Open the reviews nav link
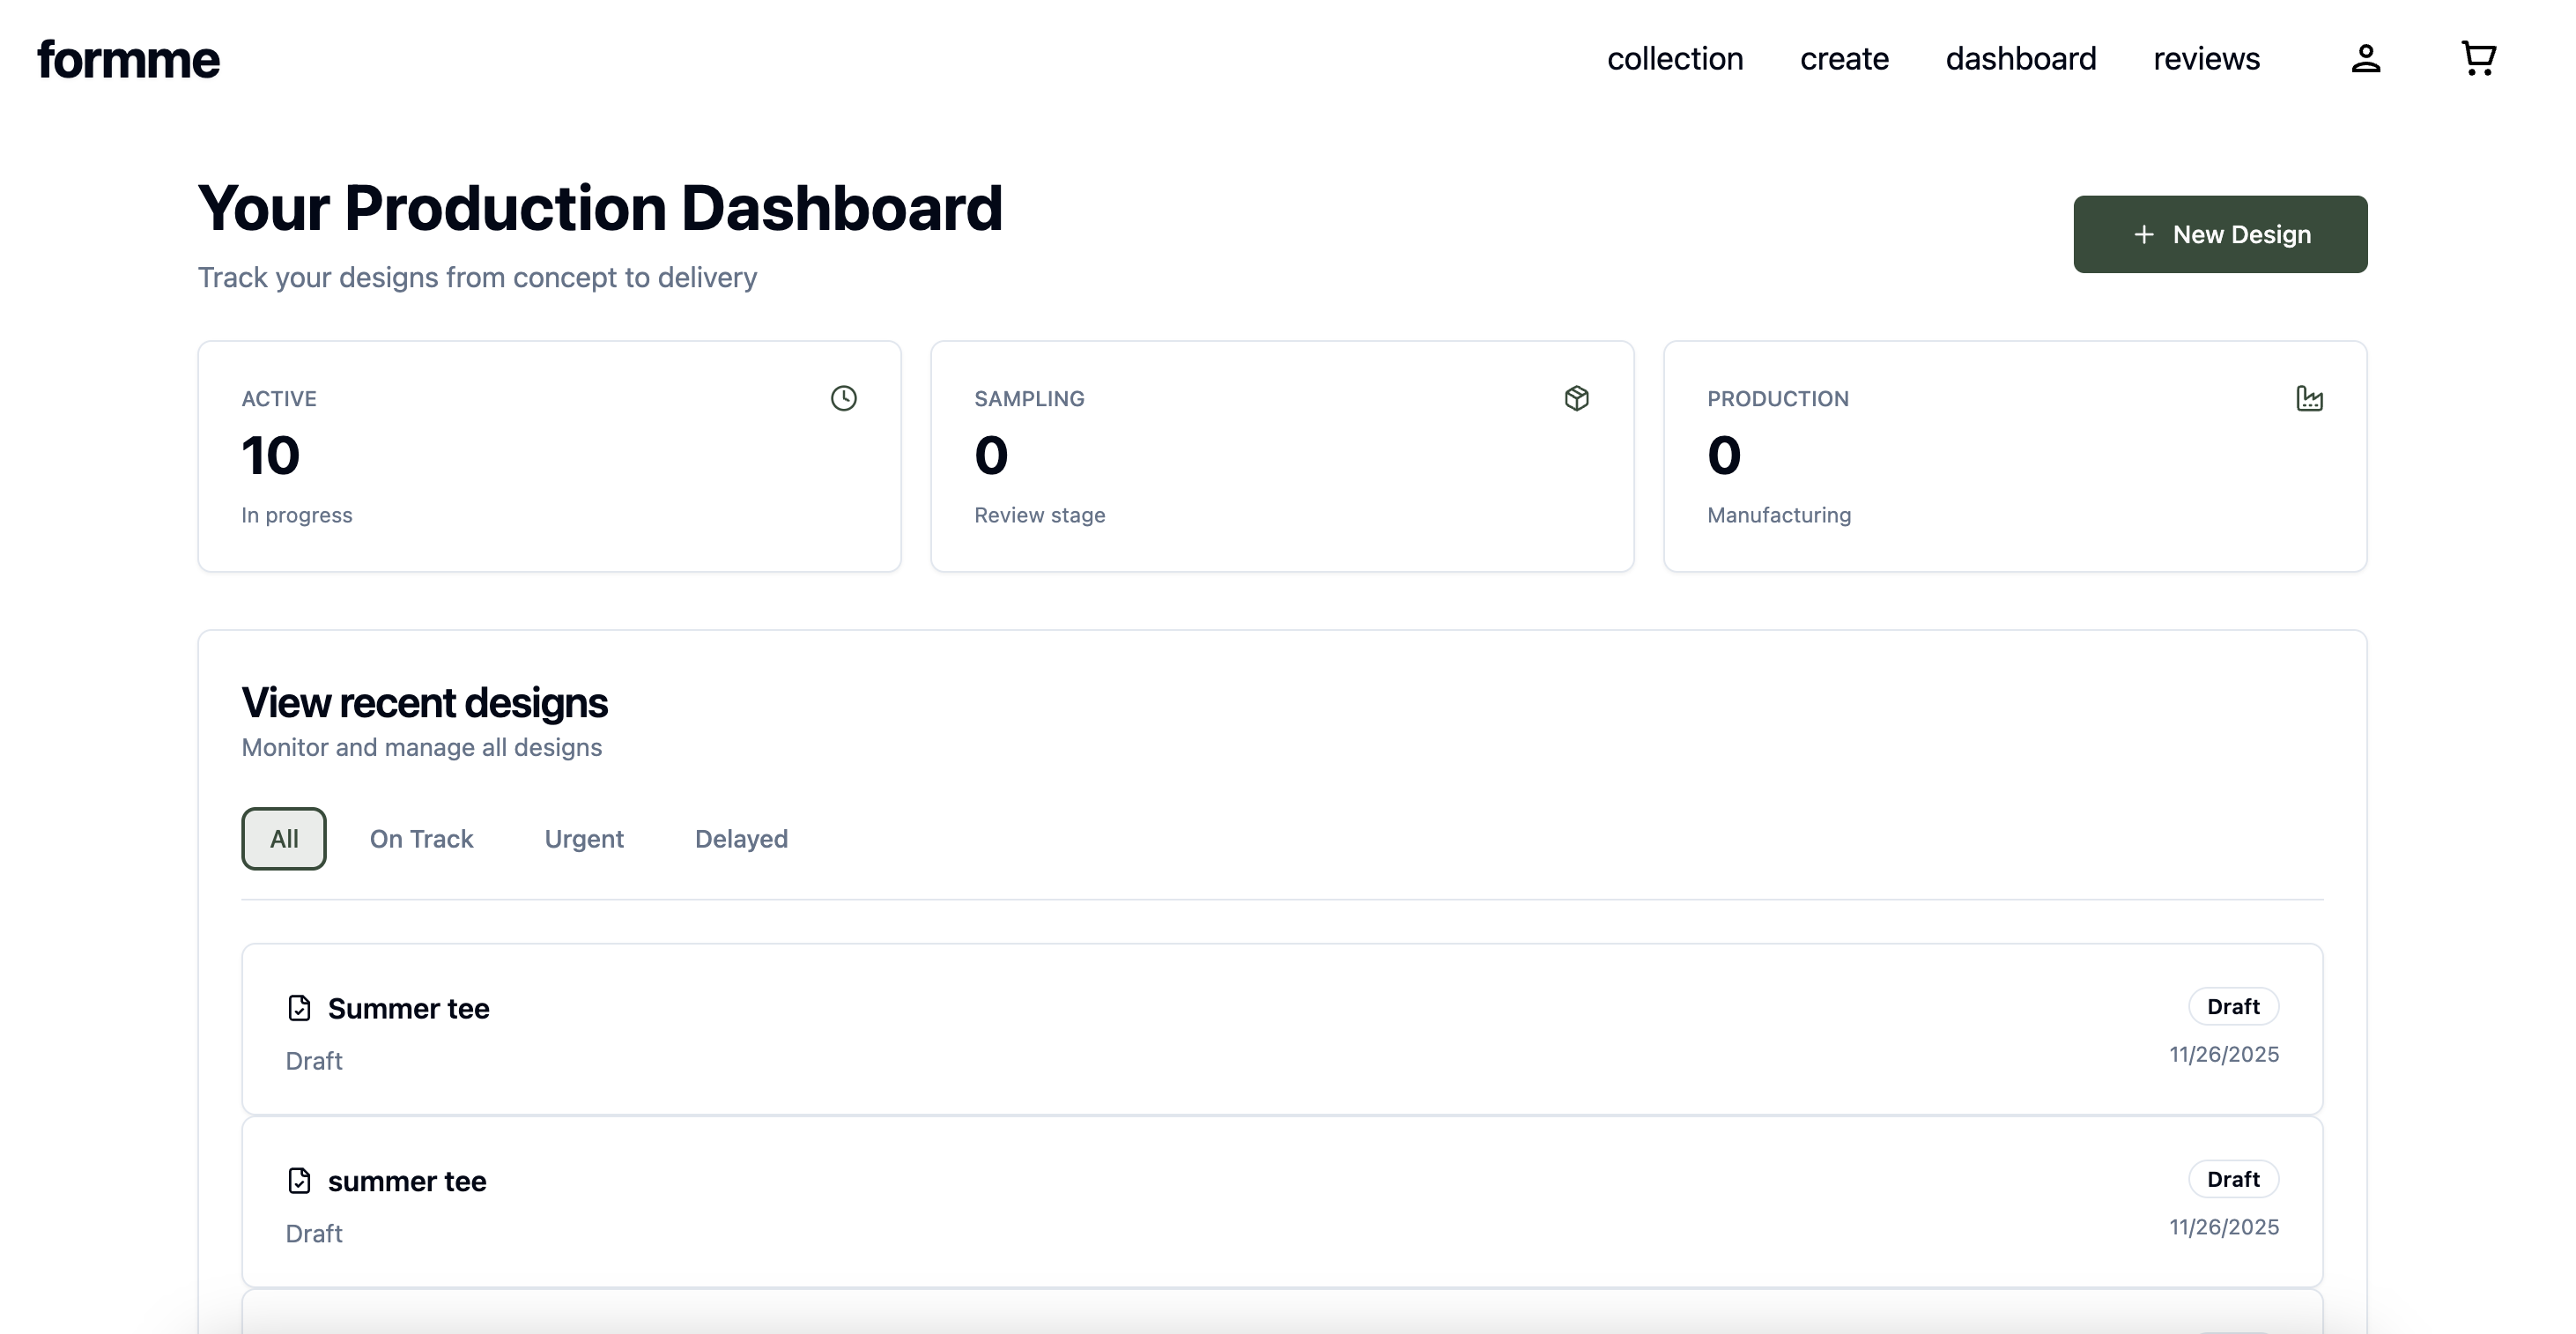Image resolution: width=2576 pixels, height=1334 pixels. pos(2206,59)
